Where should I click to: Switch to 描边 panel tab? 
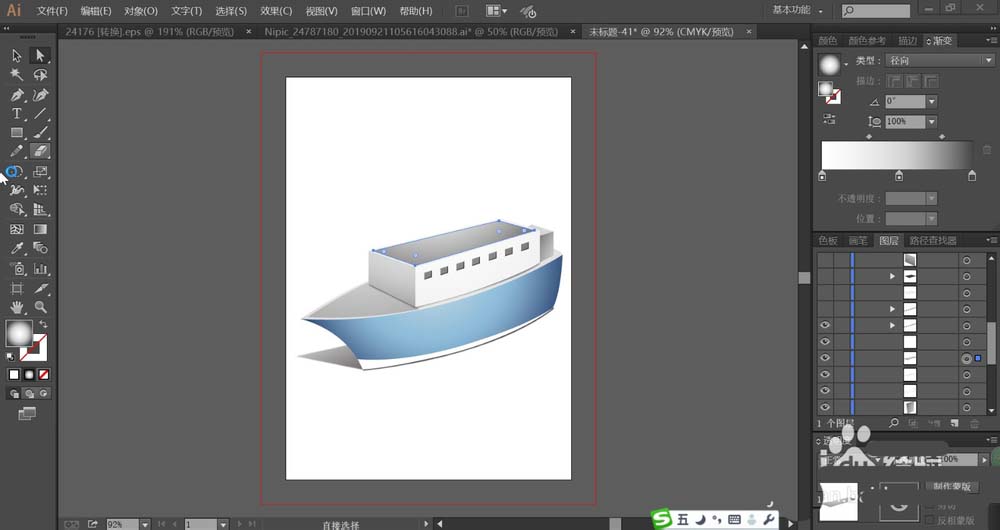coord(907,40)
